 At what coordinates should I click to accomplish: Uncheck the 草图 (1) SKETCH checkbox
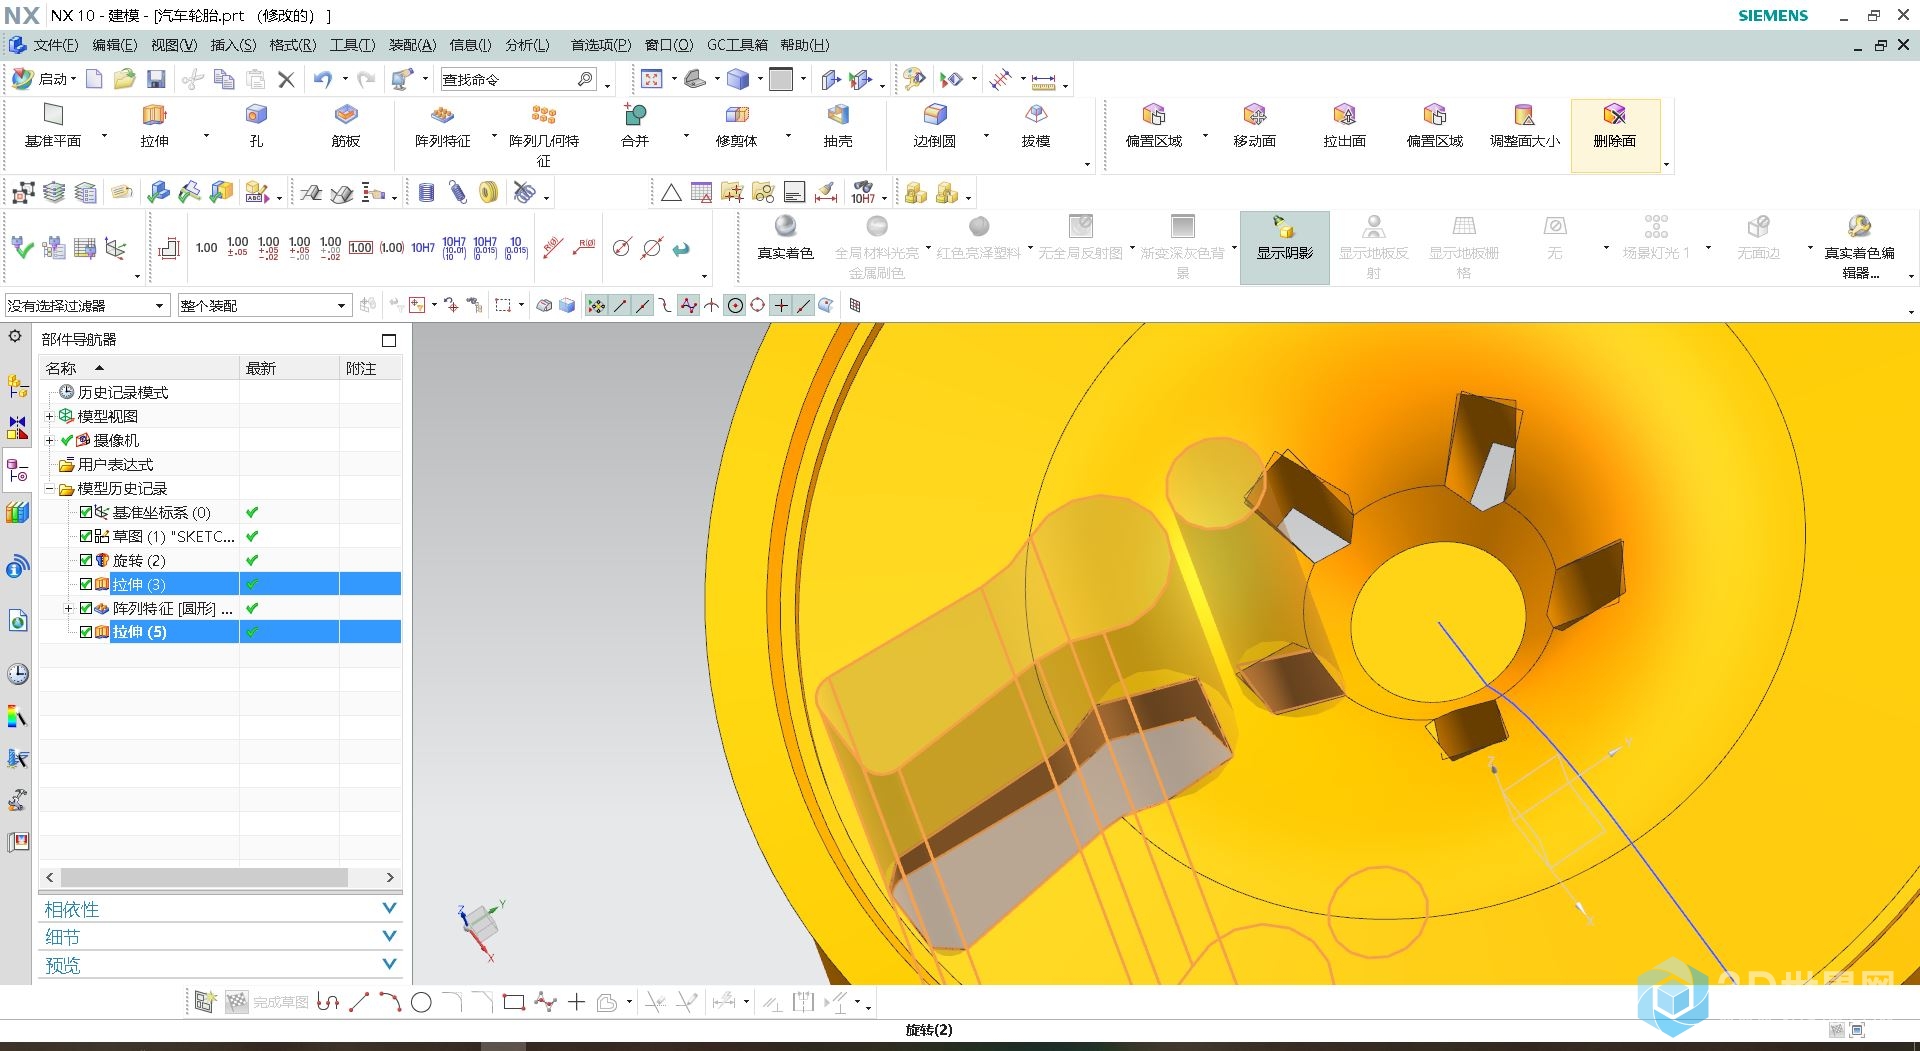[x=86, y=536]
